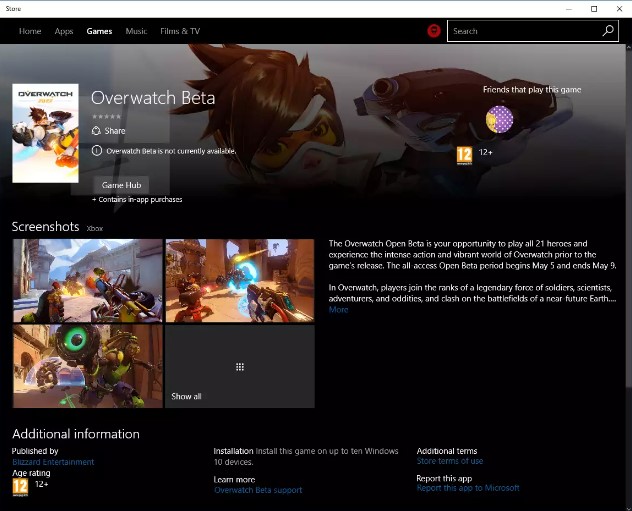The height and width of the screenshot is (511, 632).
Task: Click the search magnifier icon
Action: tap(608, 31)
